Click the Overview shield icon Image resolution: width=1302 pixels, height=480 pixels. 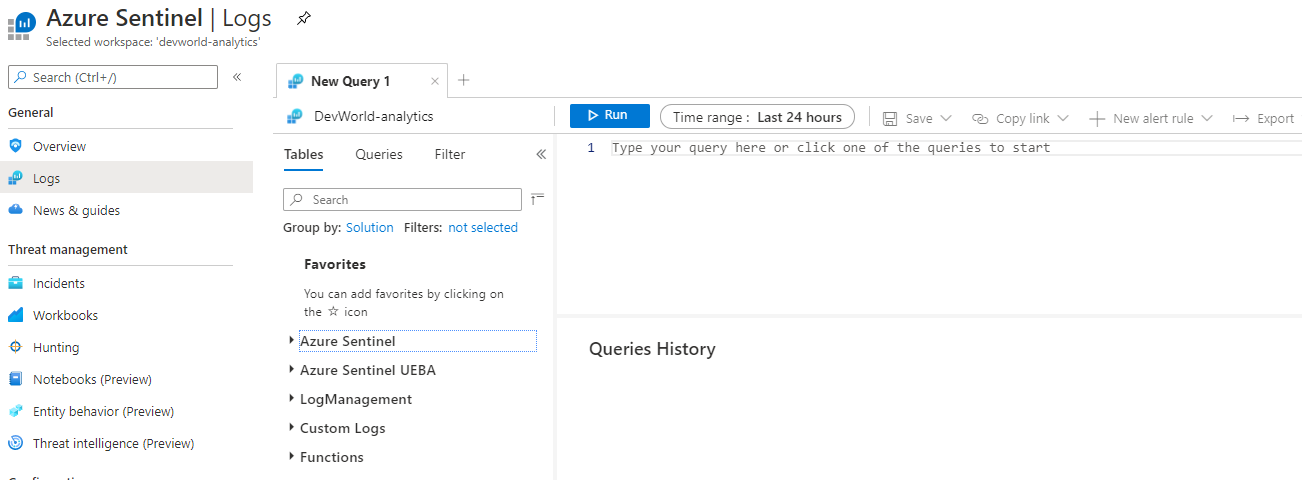[x=15, y=146]
